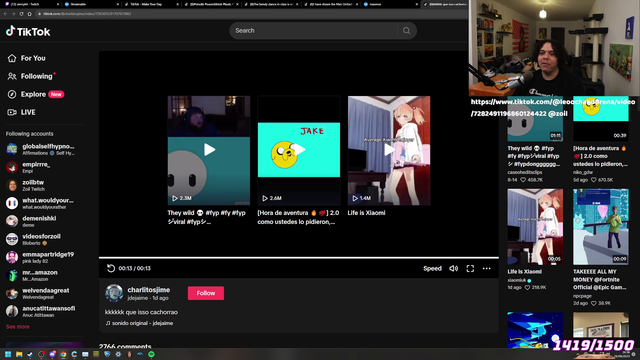The height and width of the screenshot is (360, 640).
Task: Open the gear settings icon on taskbar
Action: [x=118, y=354]
